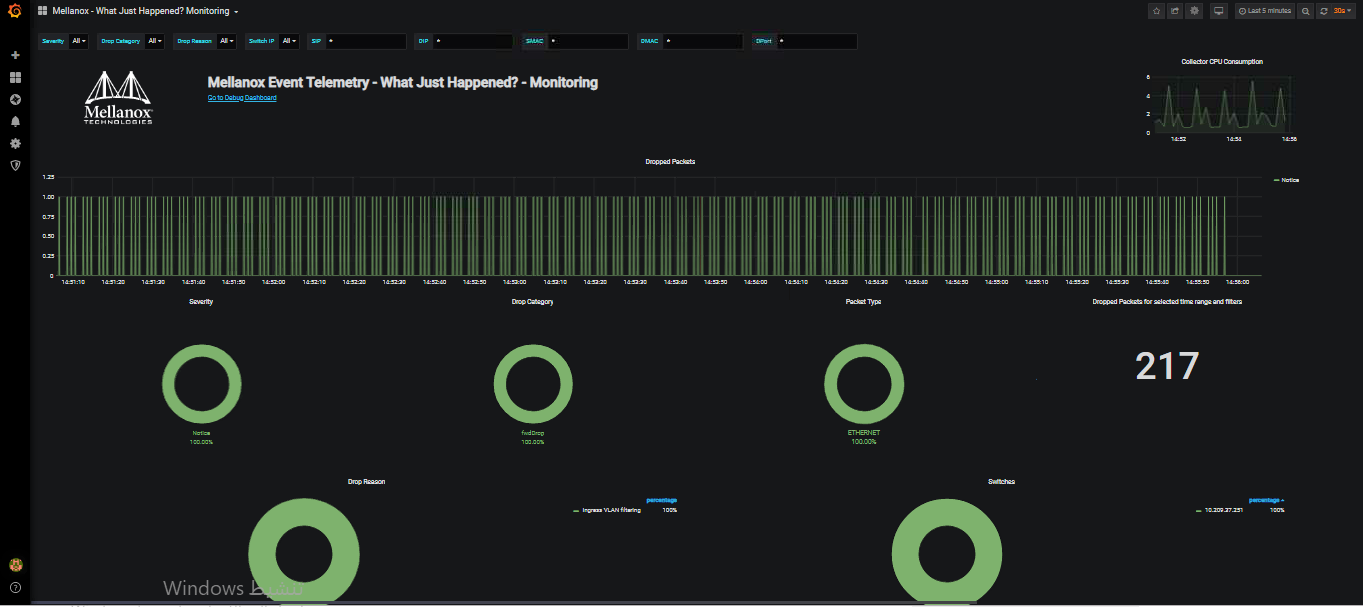The image size is (1363, 607).
Task: Expand the Switch IP filter dropdown
Action: (x=289, y=41)
